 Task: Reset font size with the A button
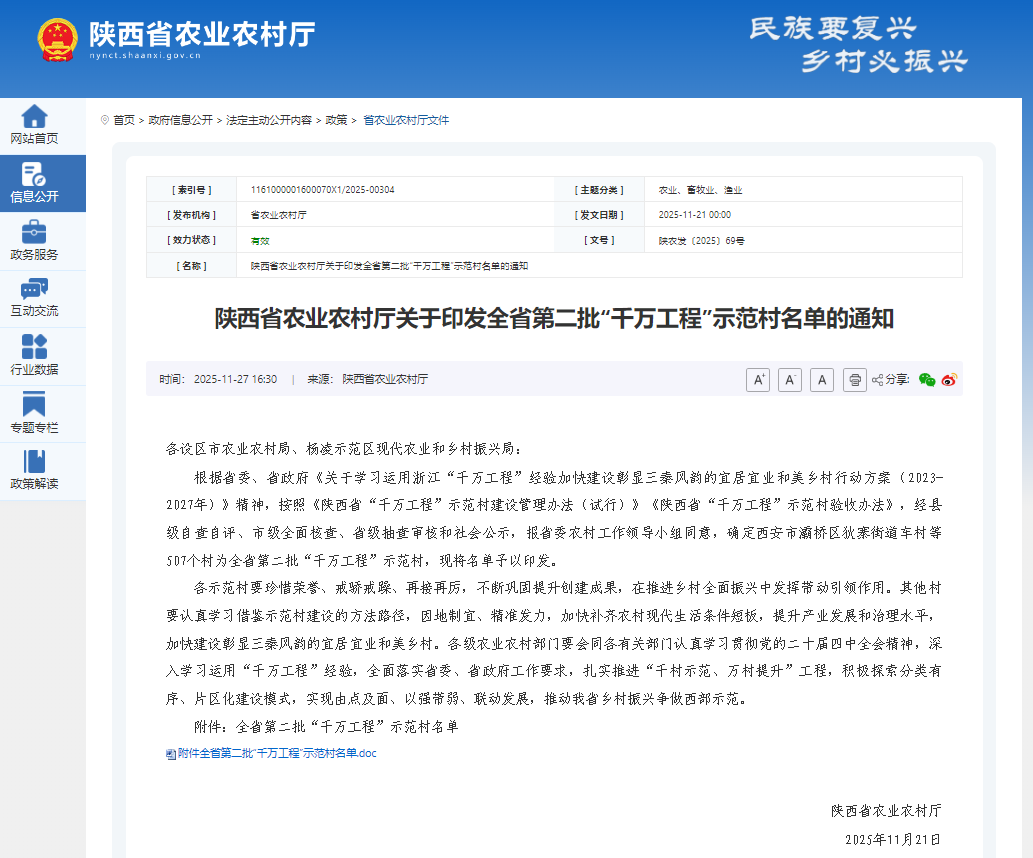click(822, 380)
